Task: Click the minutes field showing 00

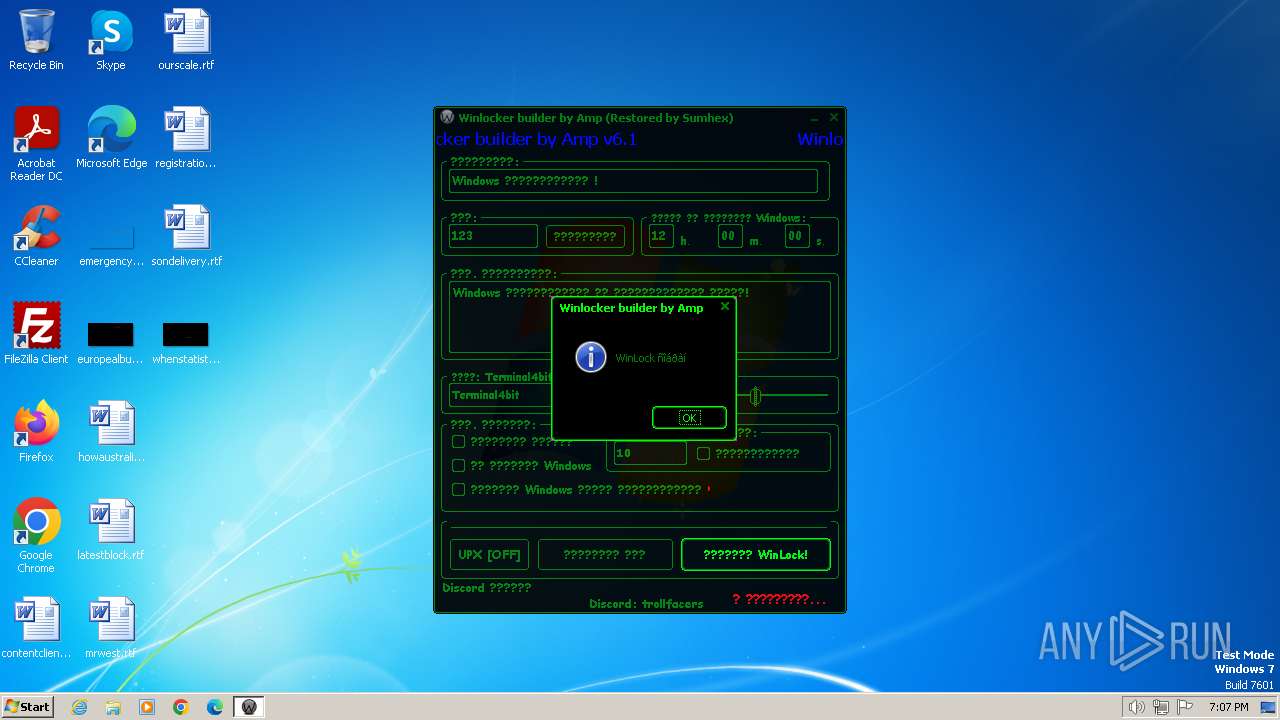Action: 729,236
